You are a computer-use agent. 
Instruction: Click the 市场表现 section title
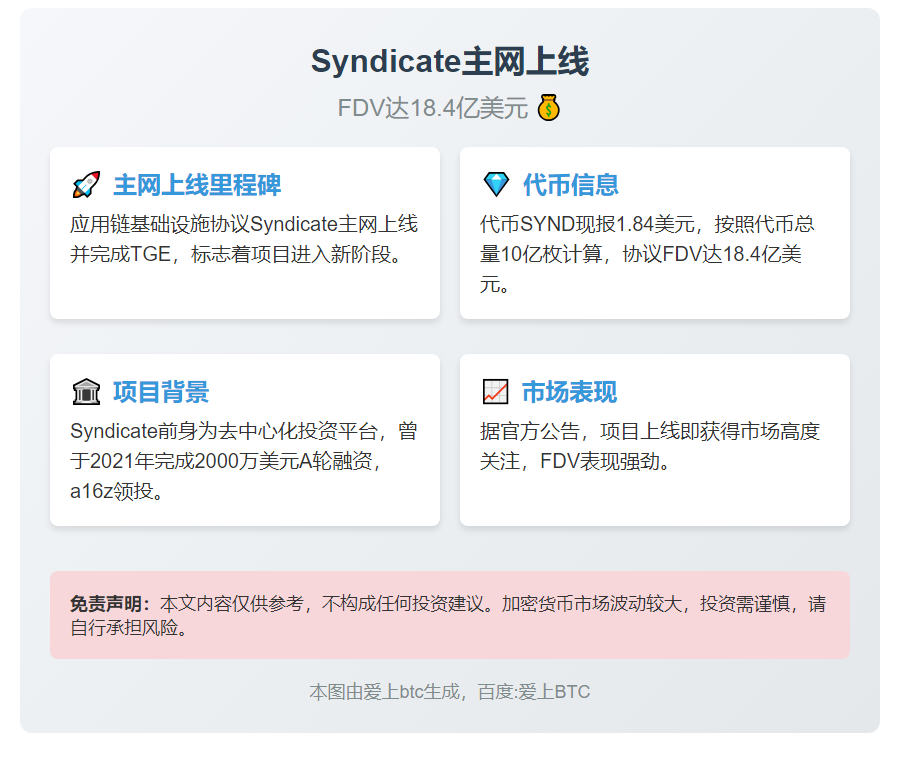click(x=570, y=392)
